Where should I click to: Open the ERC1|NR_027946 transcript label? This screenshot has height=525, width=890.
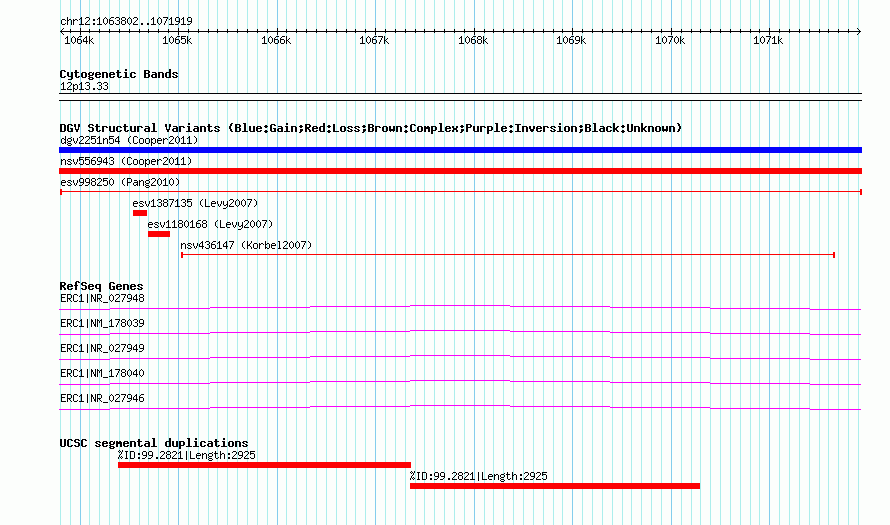click(102, 398)
